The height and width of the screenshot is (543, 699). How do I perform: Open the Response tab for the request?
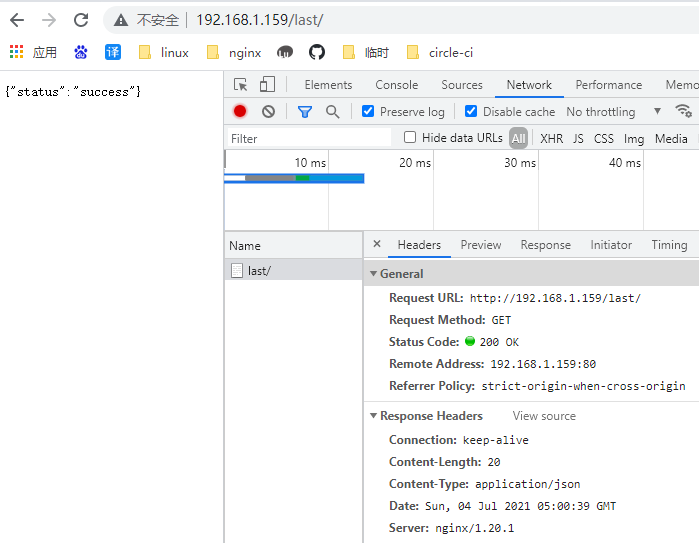(545, 245)
